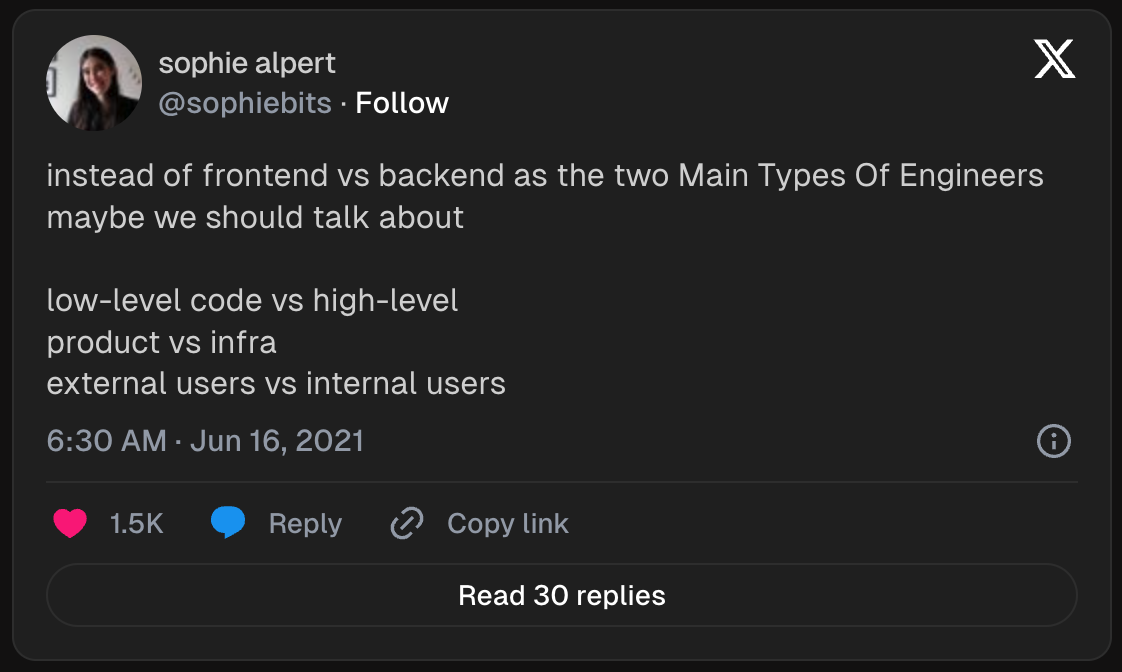Open the 6:30 AM time link

[x=107, y=441]
